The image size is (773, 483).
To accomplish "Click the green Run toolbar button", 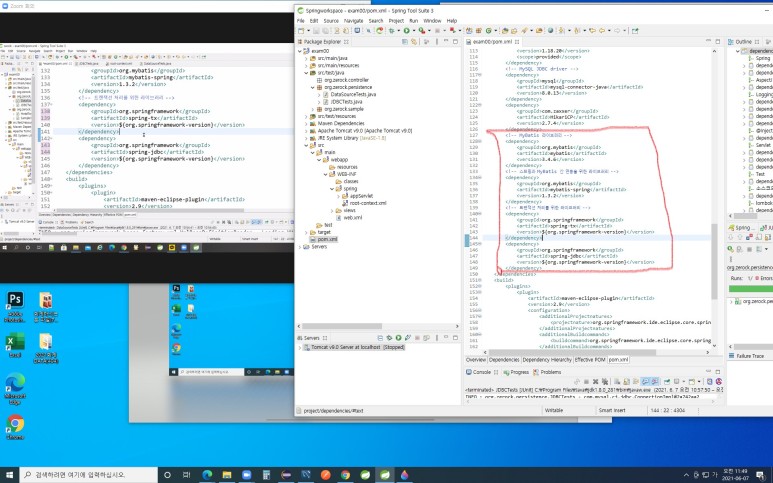I will click(x=407, y=31).
